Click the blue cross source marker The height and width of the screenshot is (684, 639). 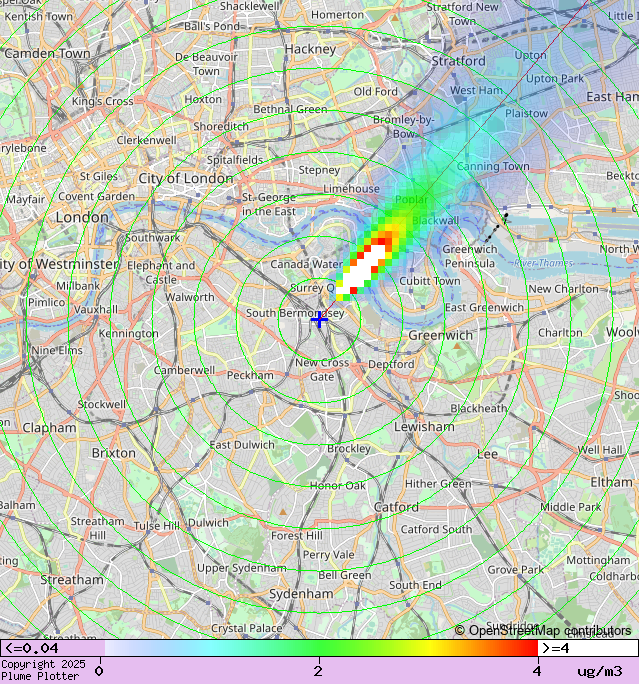pos(319,320)
